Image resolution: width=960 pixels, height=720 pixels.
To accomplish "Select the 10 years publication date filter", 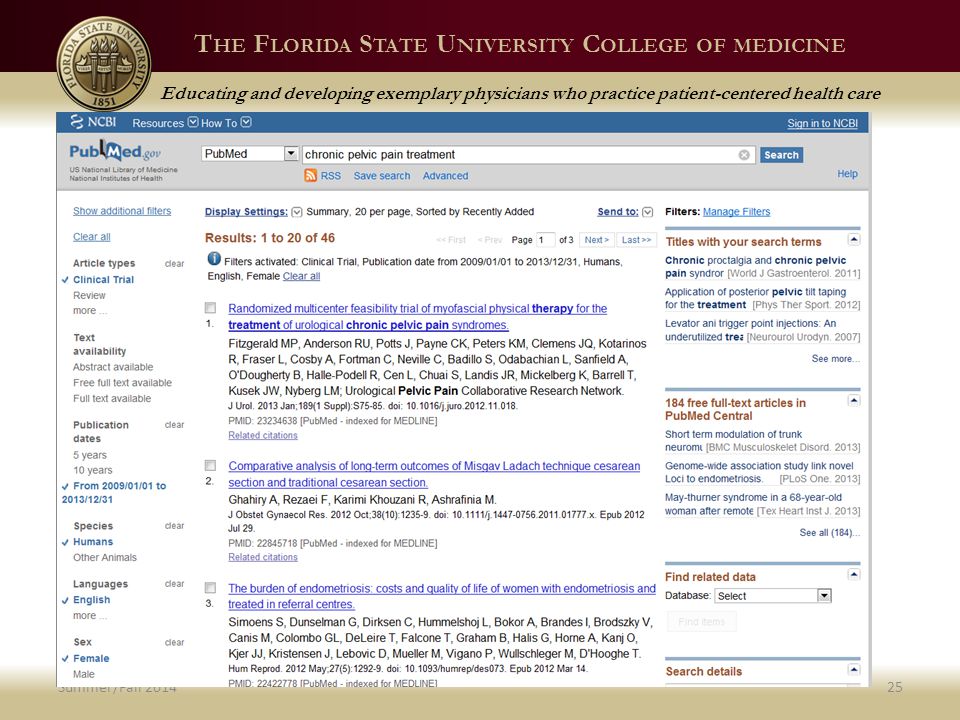I will pyautogui.click(x=92, y=470).
